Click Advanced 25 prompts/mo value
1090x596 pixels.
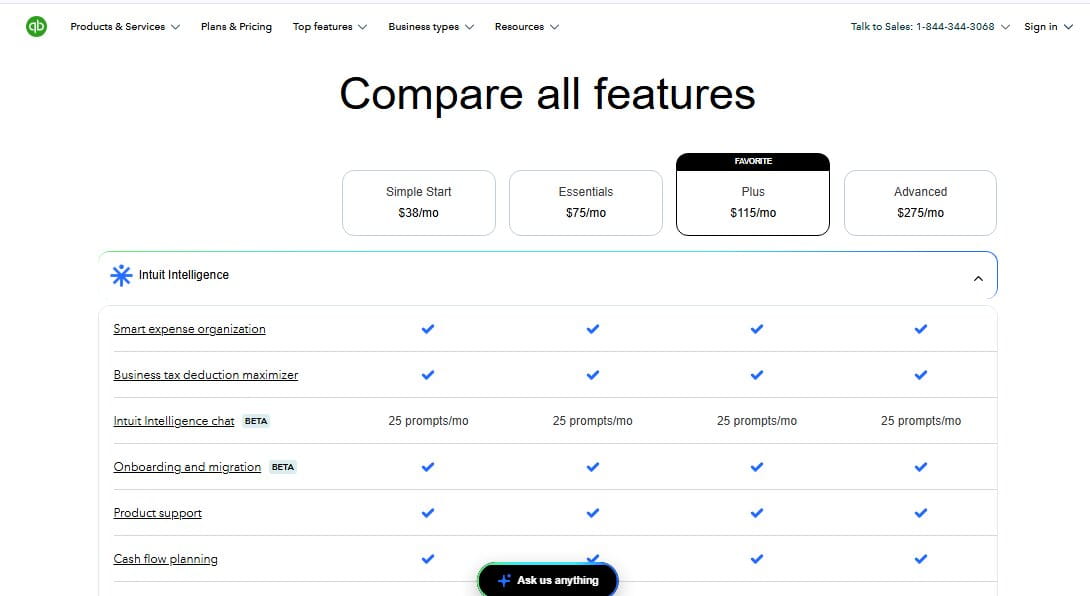click(x=920, y=421)
